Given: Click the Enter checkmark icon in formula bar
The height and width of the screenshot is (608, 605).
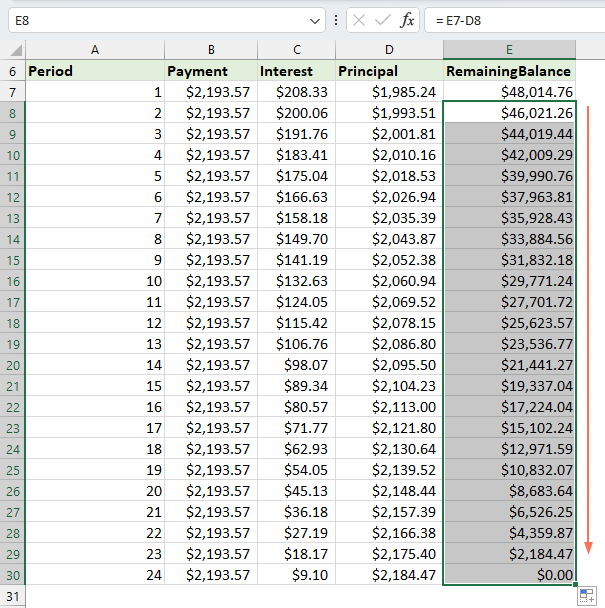Looking at the screenshot, I should 383,20.
